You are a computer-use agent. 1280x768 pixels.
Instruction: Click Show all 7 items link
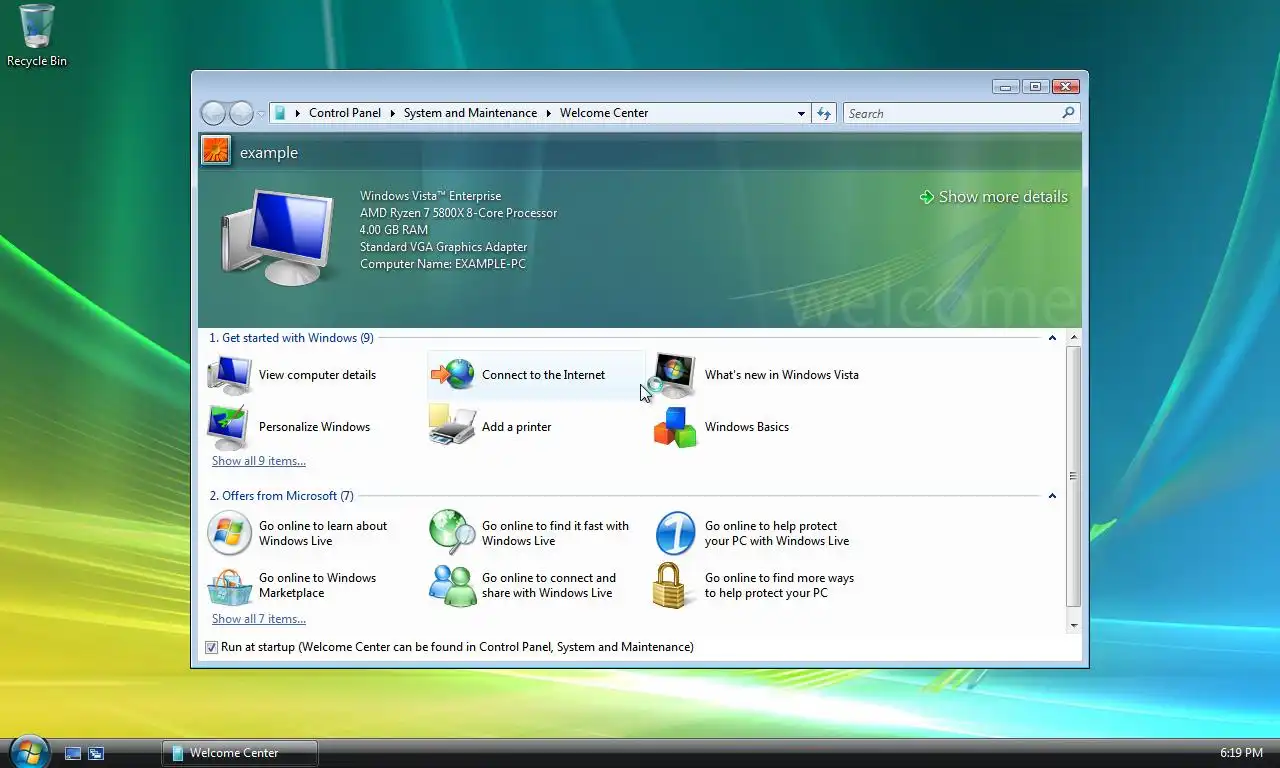click(259, 619)
